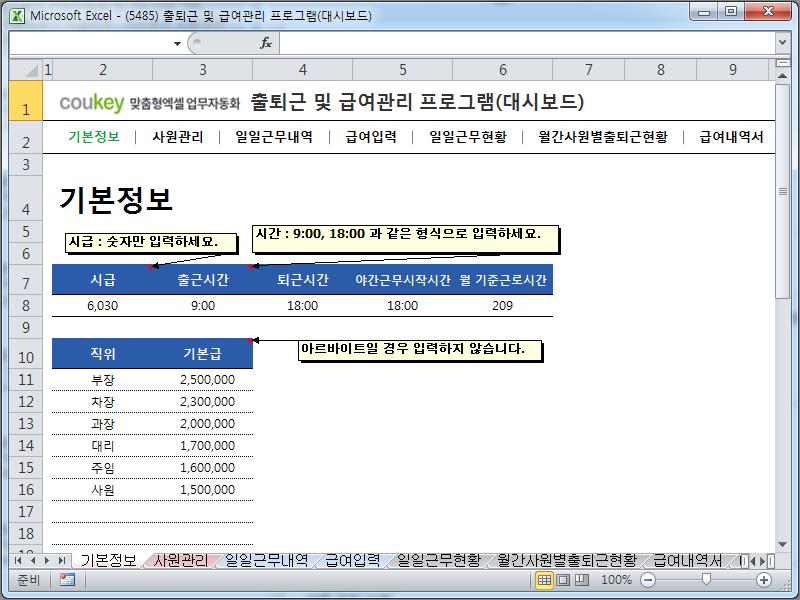800x600 pixels.
Task: Click the Excel application icon in title bar
Action: coord(17,15)
